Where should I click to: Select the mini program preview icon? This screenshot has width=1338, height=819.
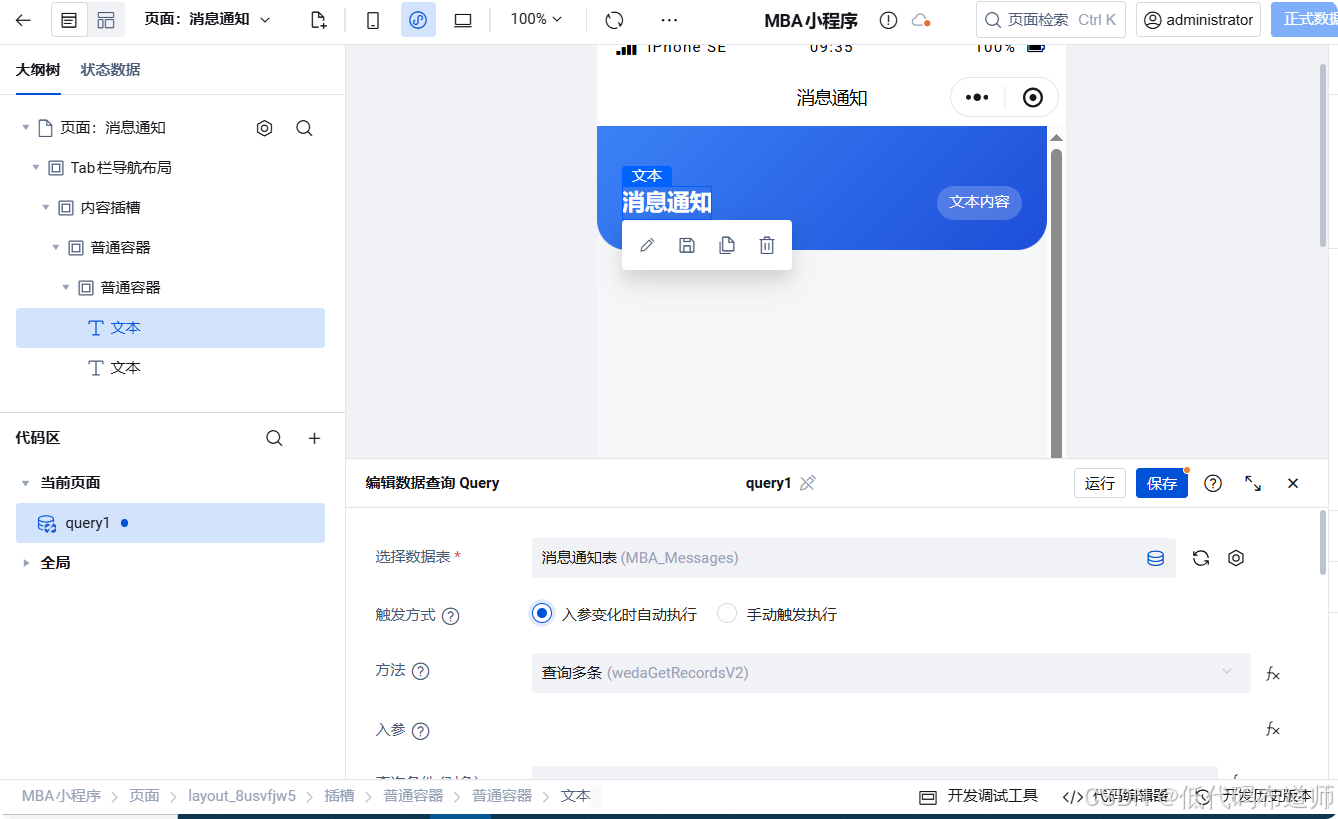(x=418, y=20)
